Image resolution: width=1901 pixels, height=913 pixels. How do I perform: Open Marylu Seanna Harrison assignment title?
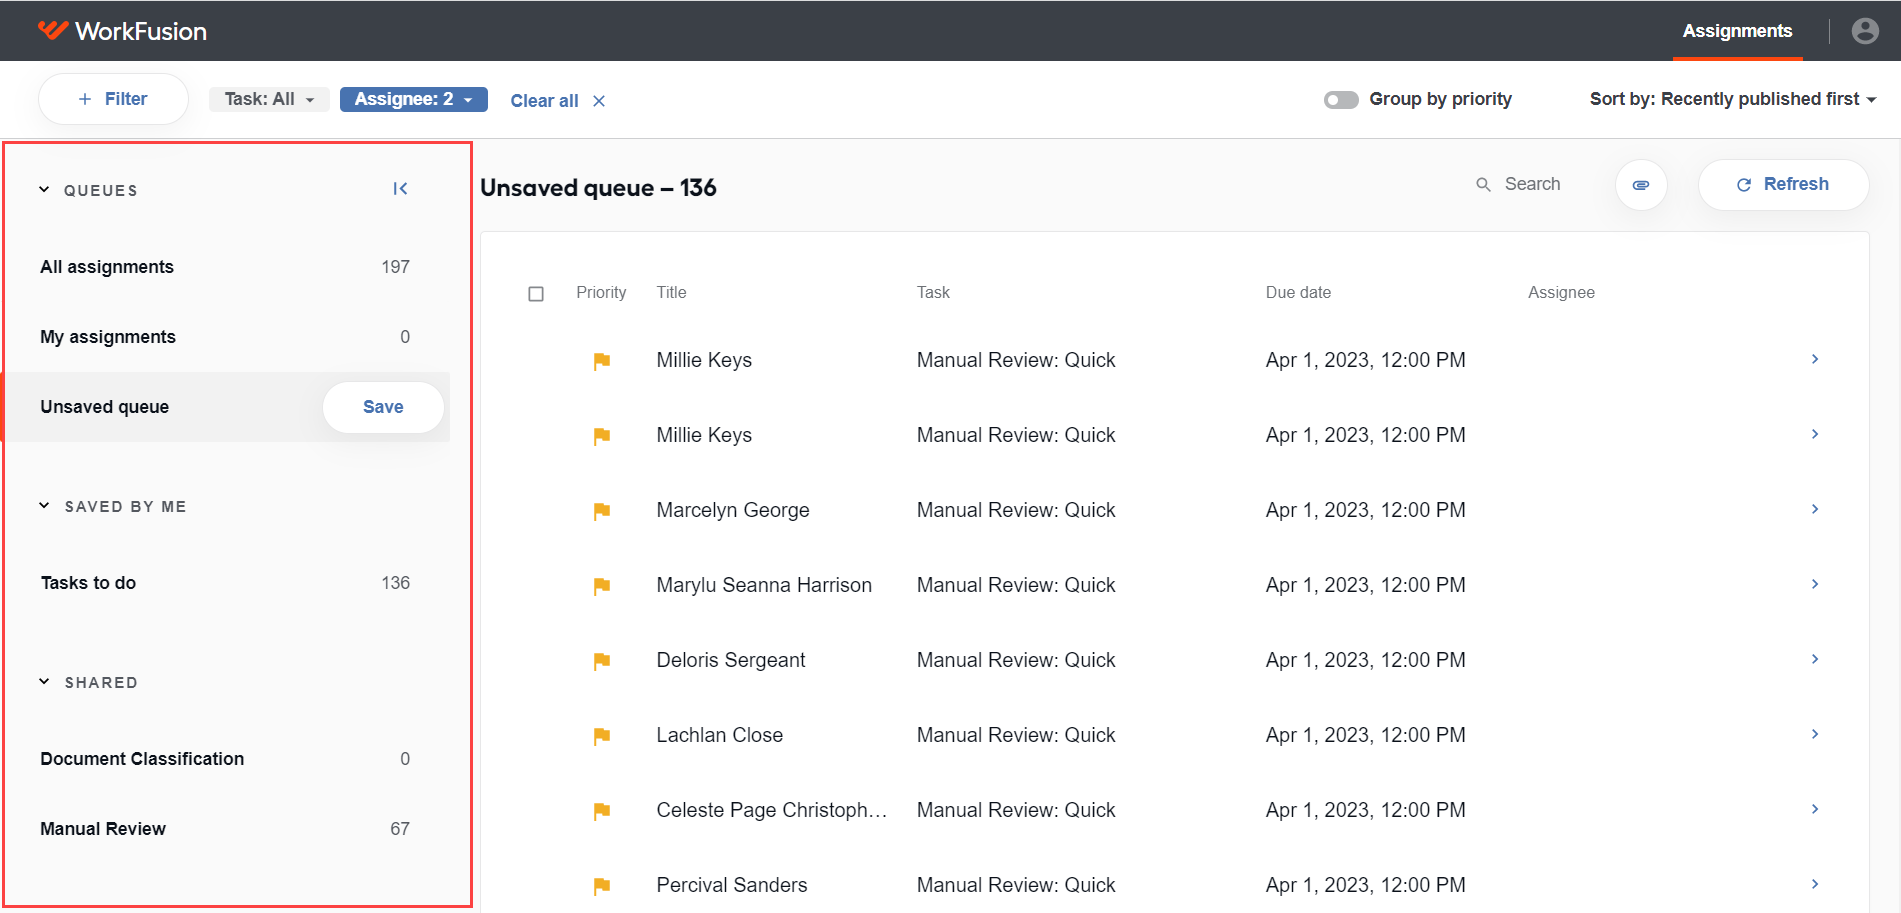(764, 585)
